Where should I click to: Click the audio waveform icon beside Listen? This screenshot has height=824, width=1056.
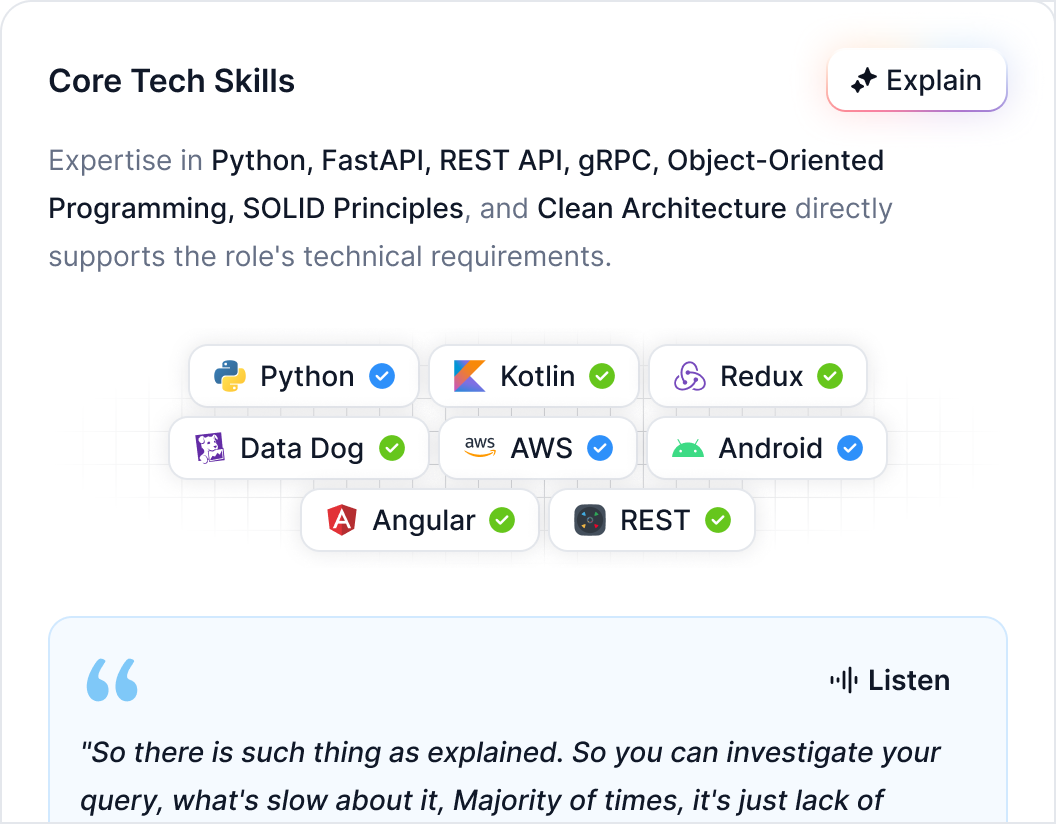844,680
